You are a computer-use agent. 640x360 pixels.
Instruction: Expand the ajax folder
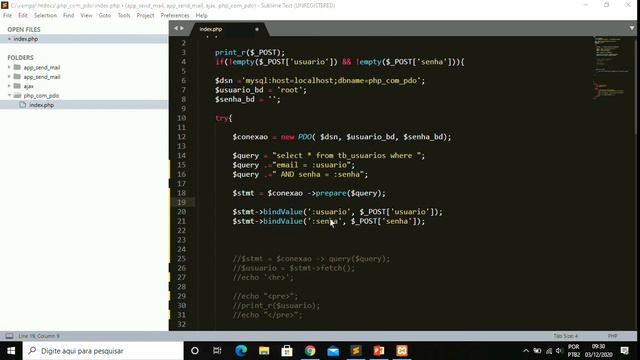point(9,86)
